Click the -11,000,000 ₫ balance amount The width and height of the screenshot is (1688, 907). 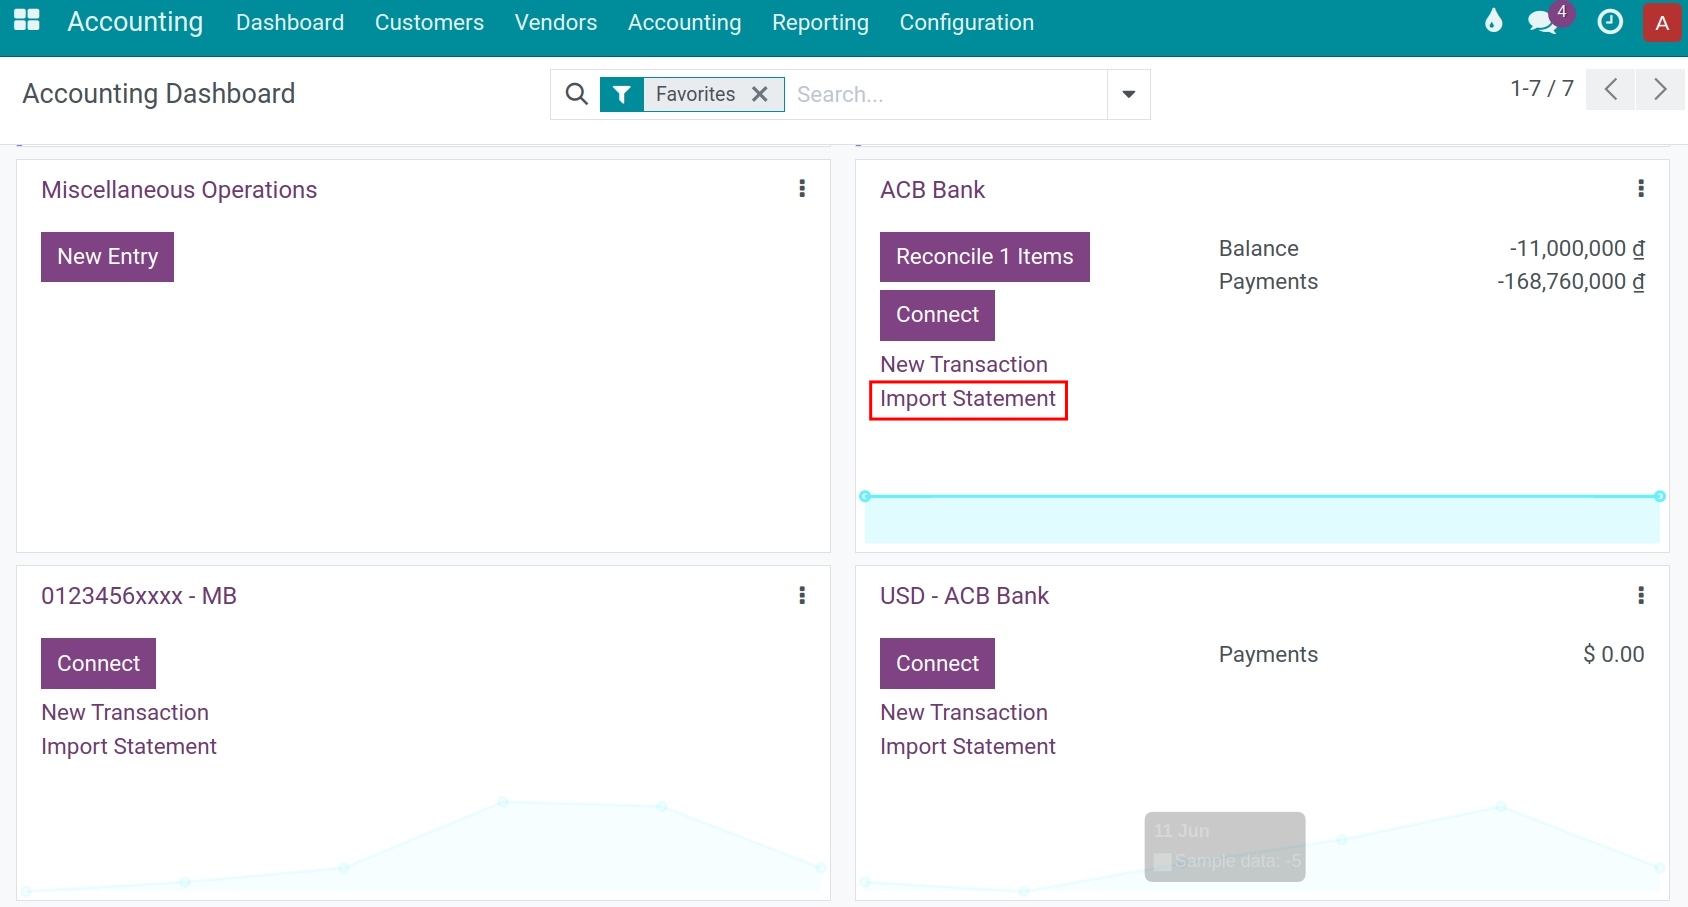[1577, 248]
